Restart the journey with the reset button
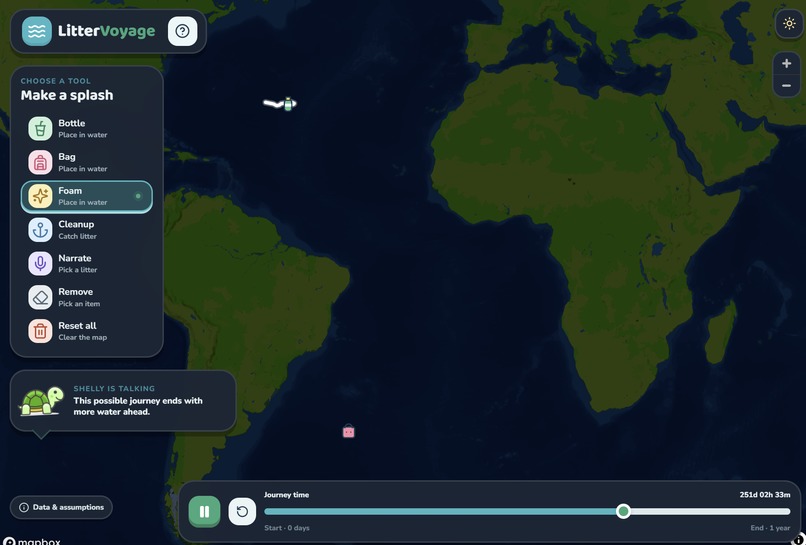The width and height of the screenshot is (806, 545). tap(242, 512)
